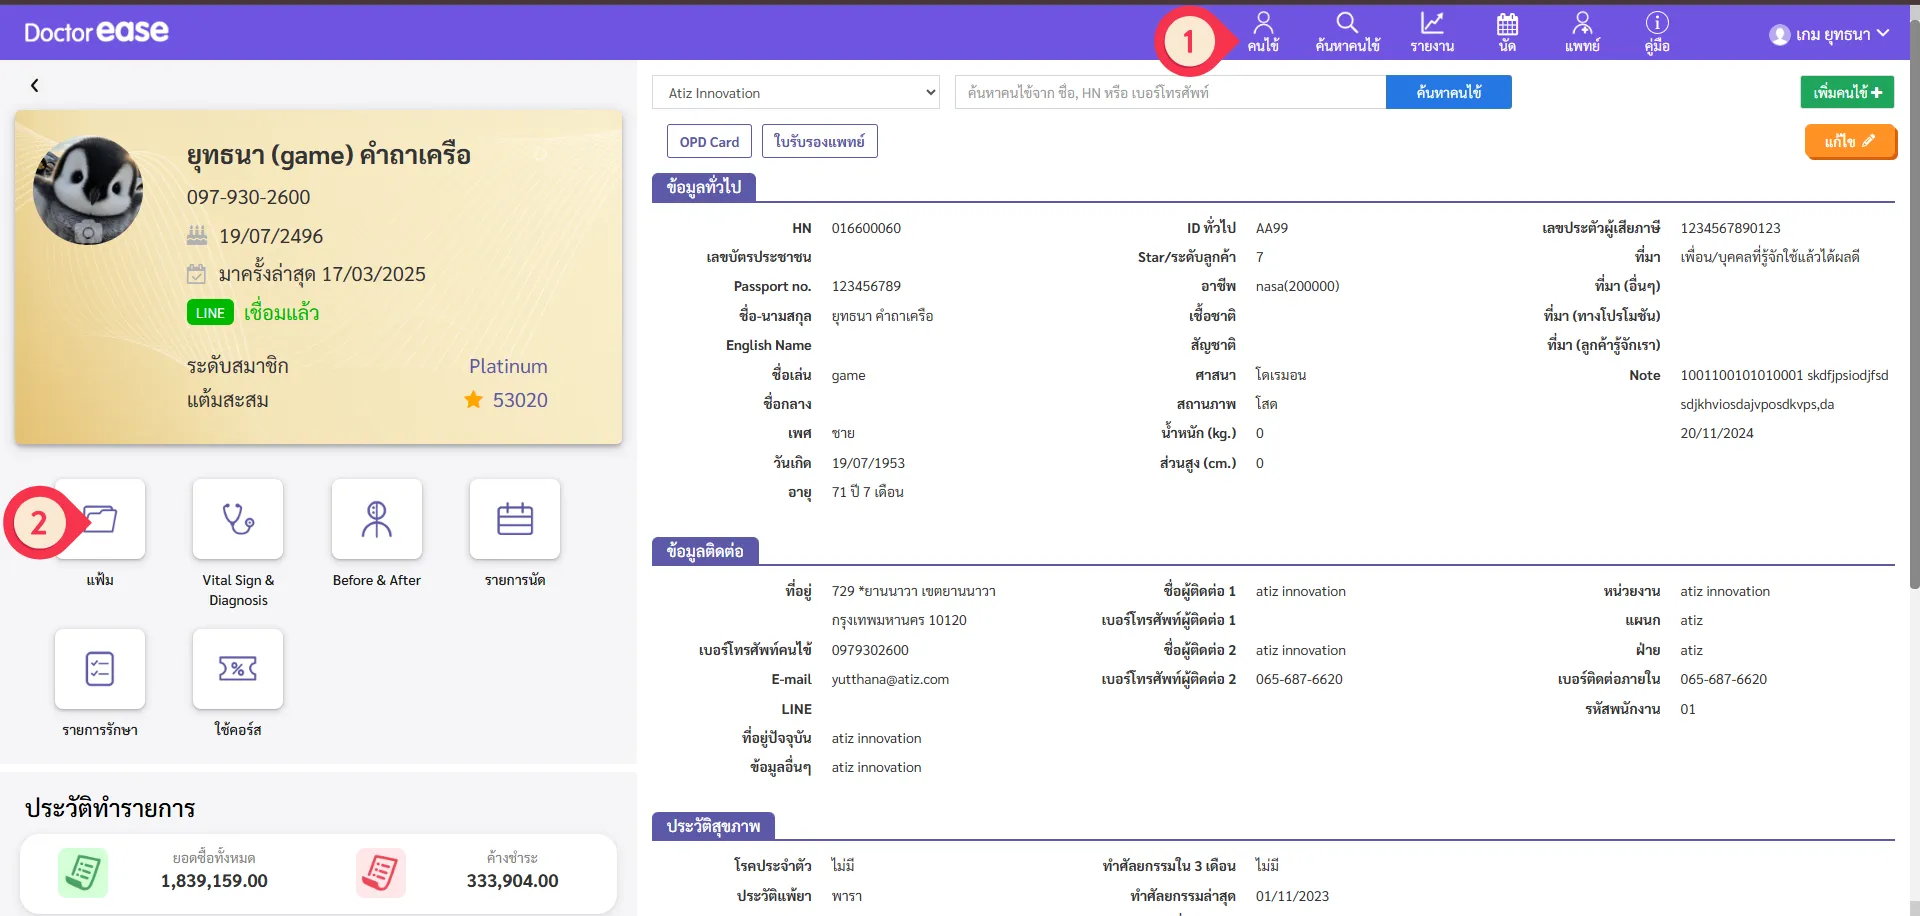Image resolution: width=1920 pixels, height=916 pixels.
Task: Click the blue search patient button
Action: (x=1448, y=92)
